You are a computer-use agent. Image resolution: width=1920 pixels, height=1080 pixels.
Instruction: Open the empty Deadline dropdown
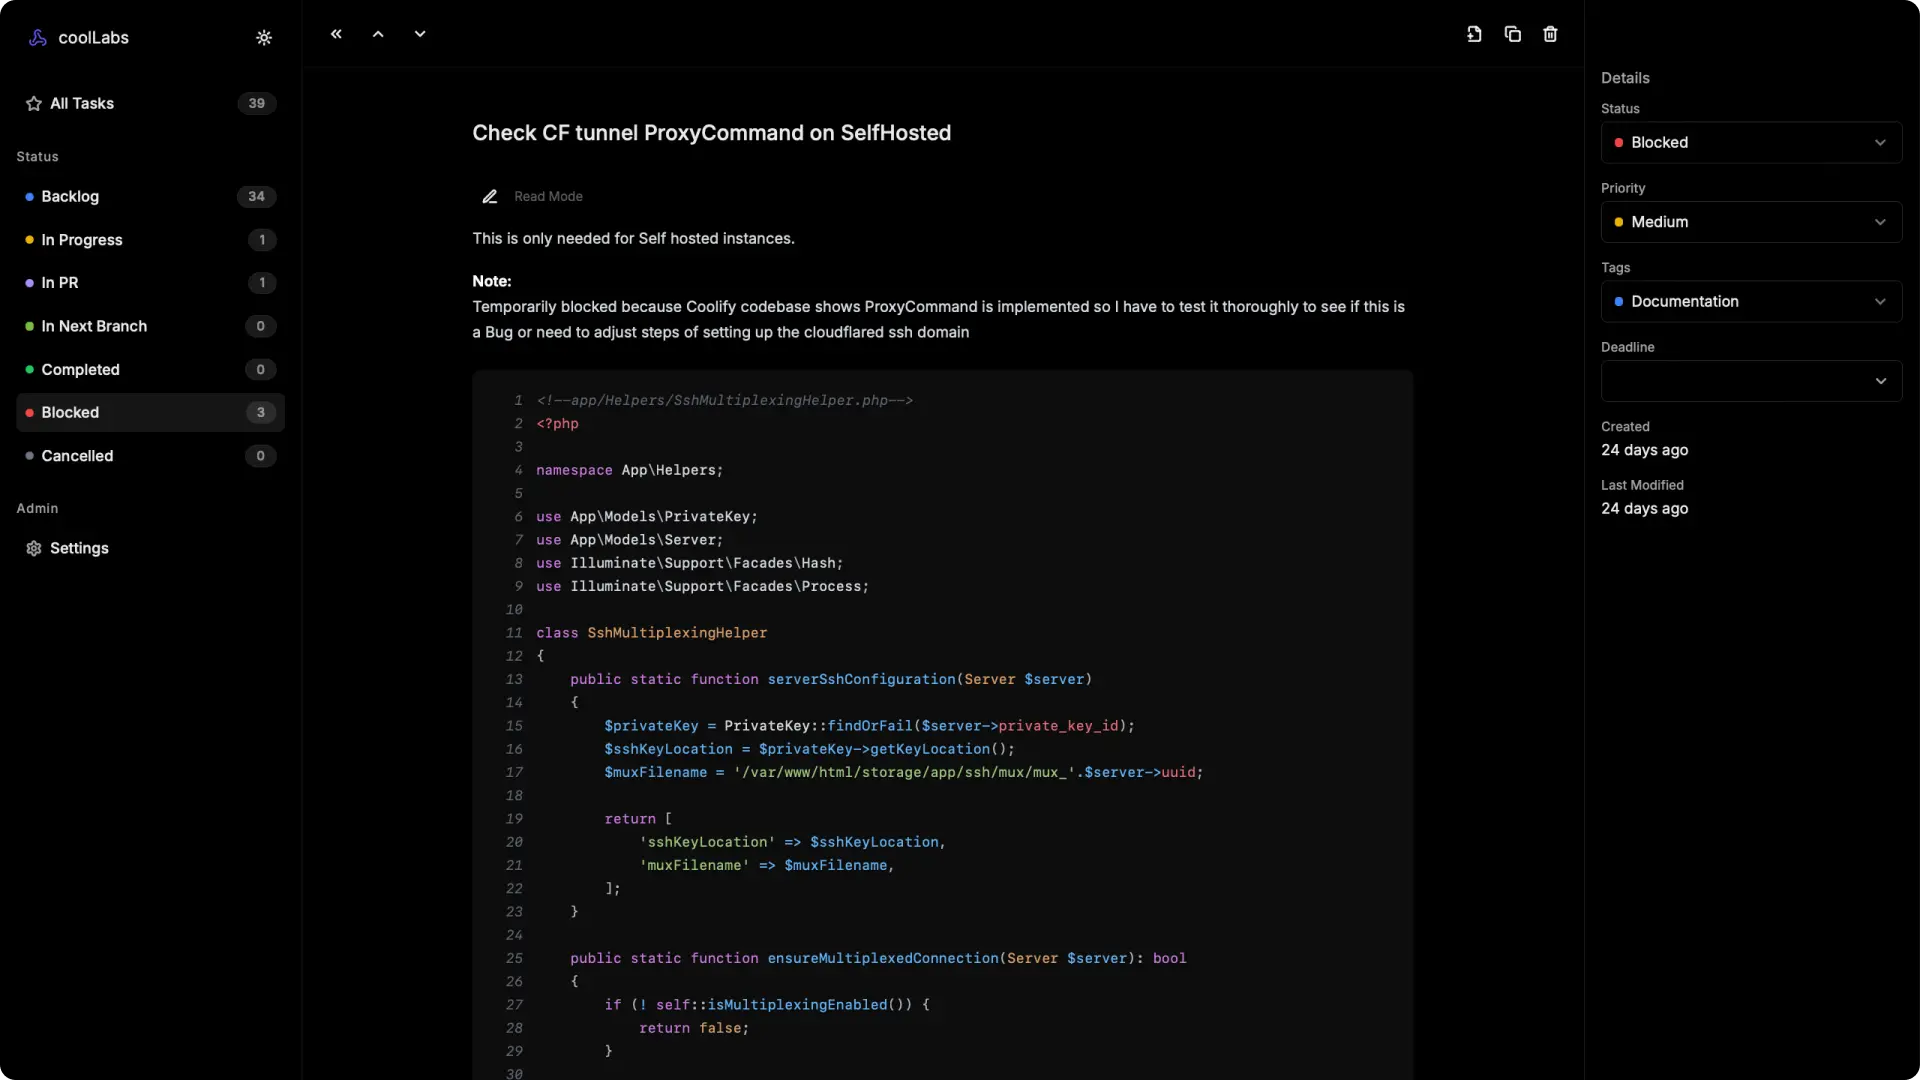coord(1750,381)
